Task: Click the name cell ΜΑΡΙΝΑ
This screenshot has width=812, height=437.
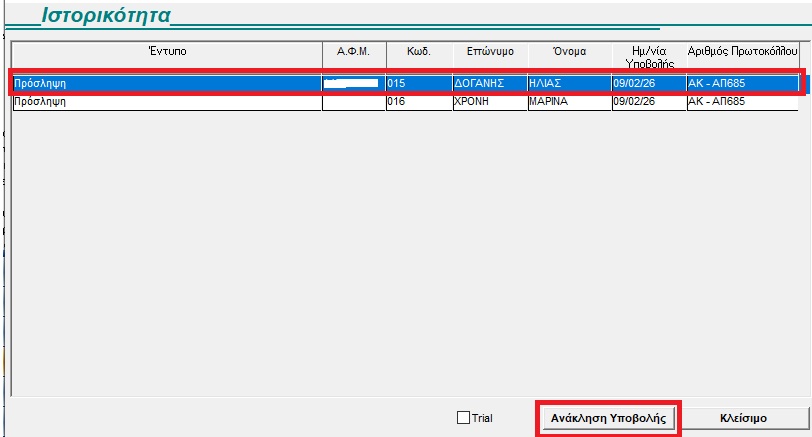Action: tap(568, 102)
